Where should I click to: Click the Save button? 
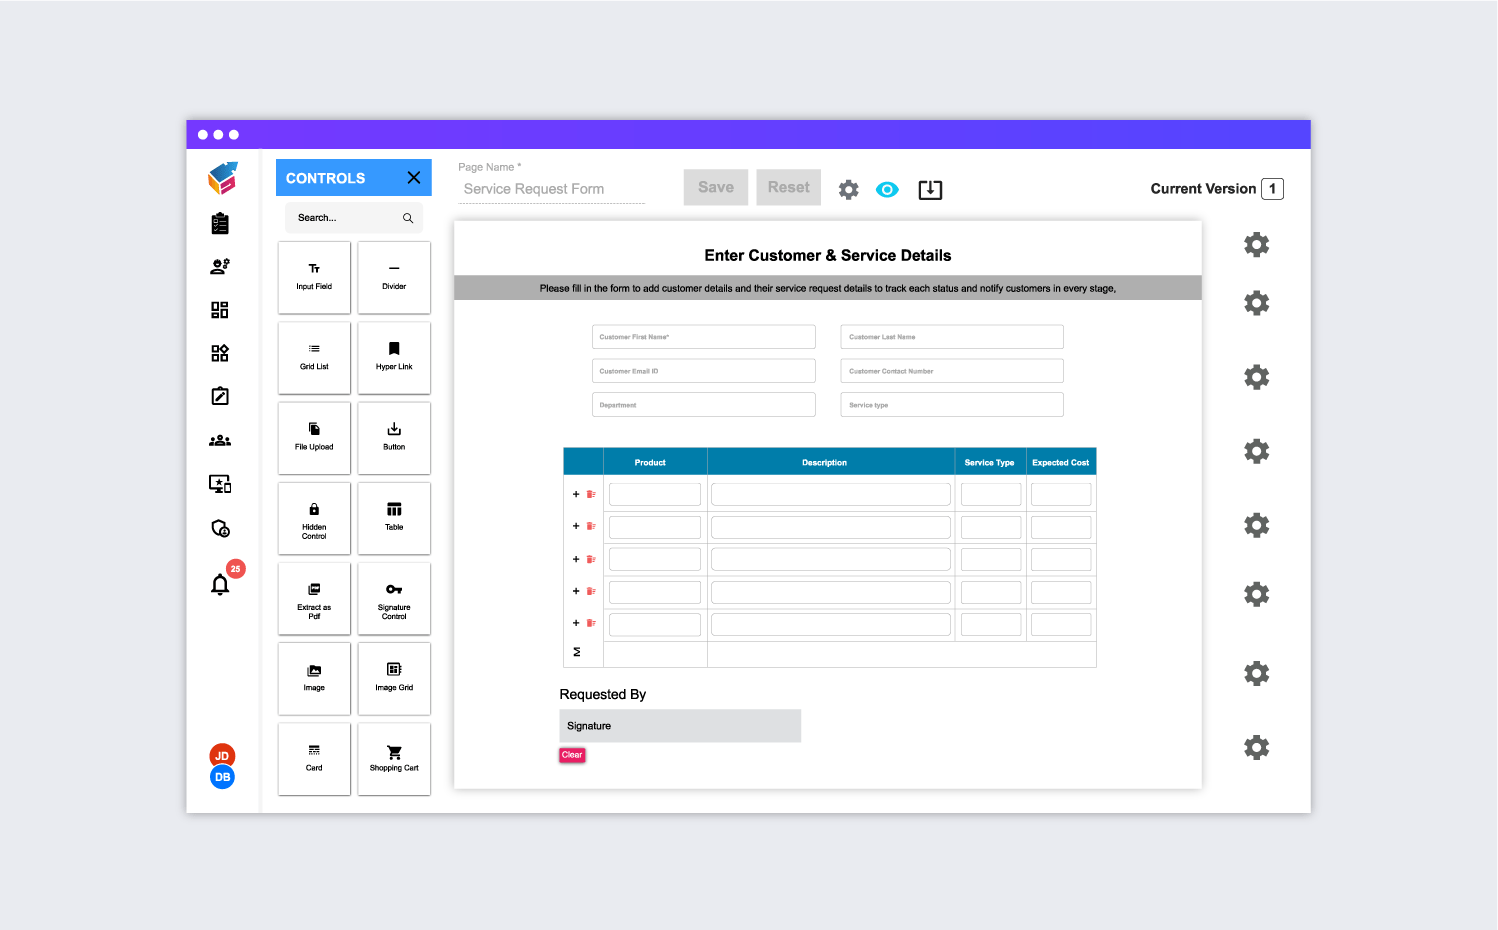click(715, 187)
